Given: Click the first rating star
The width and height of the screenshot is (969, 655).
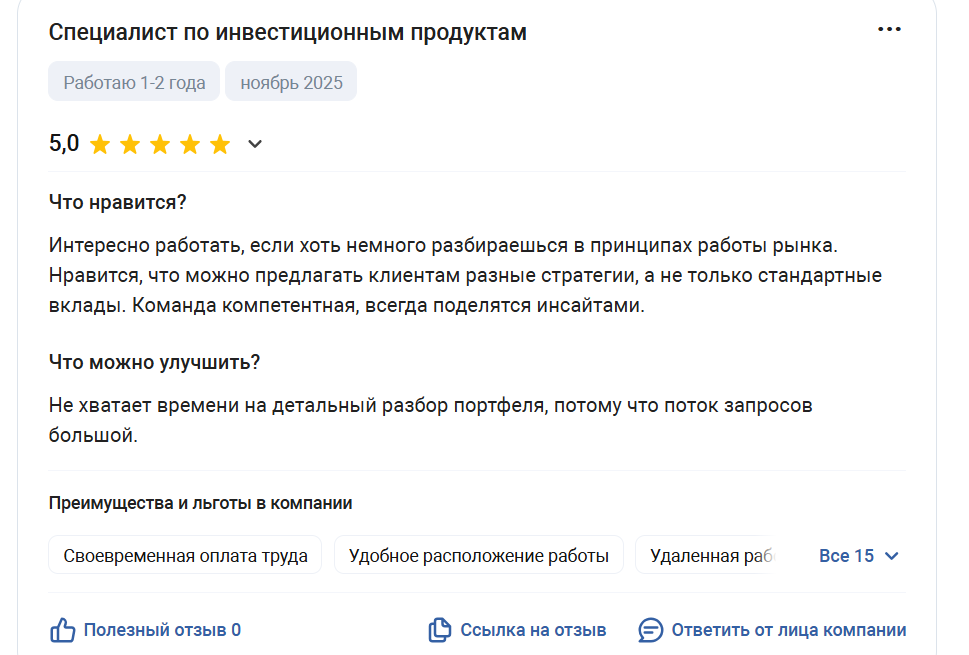Looking at the screenshot, I should (x=100, y=145).
